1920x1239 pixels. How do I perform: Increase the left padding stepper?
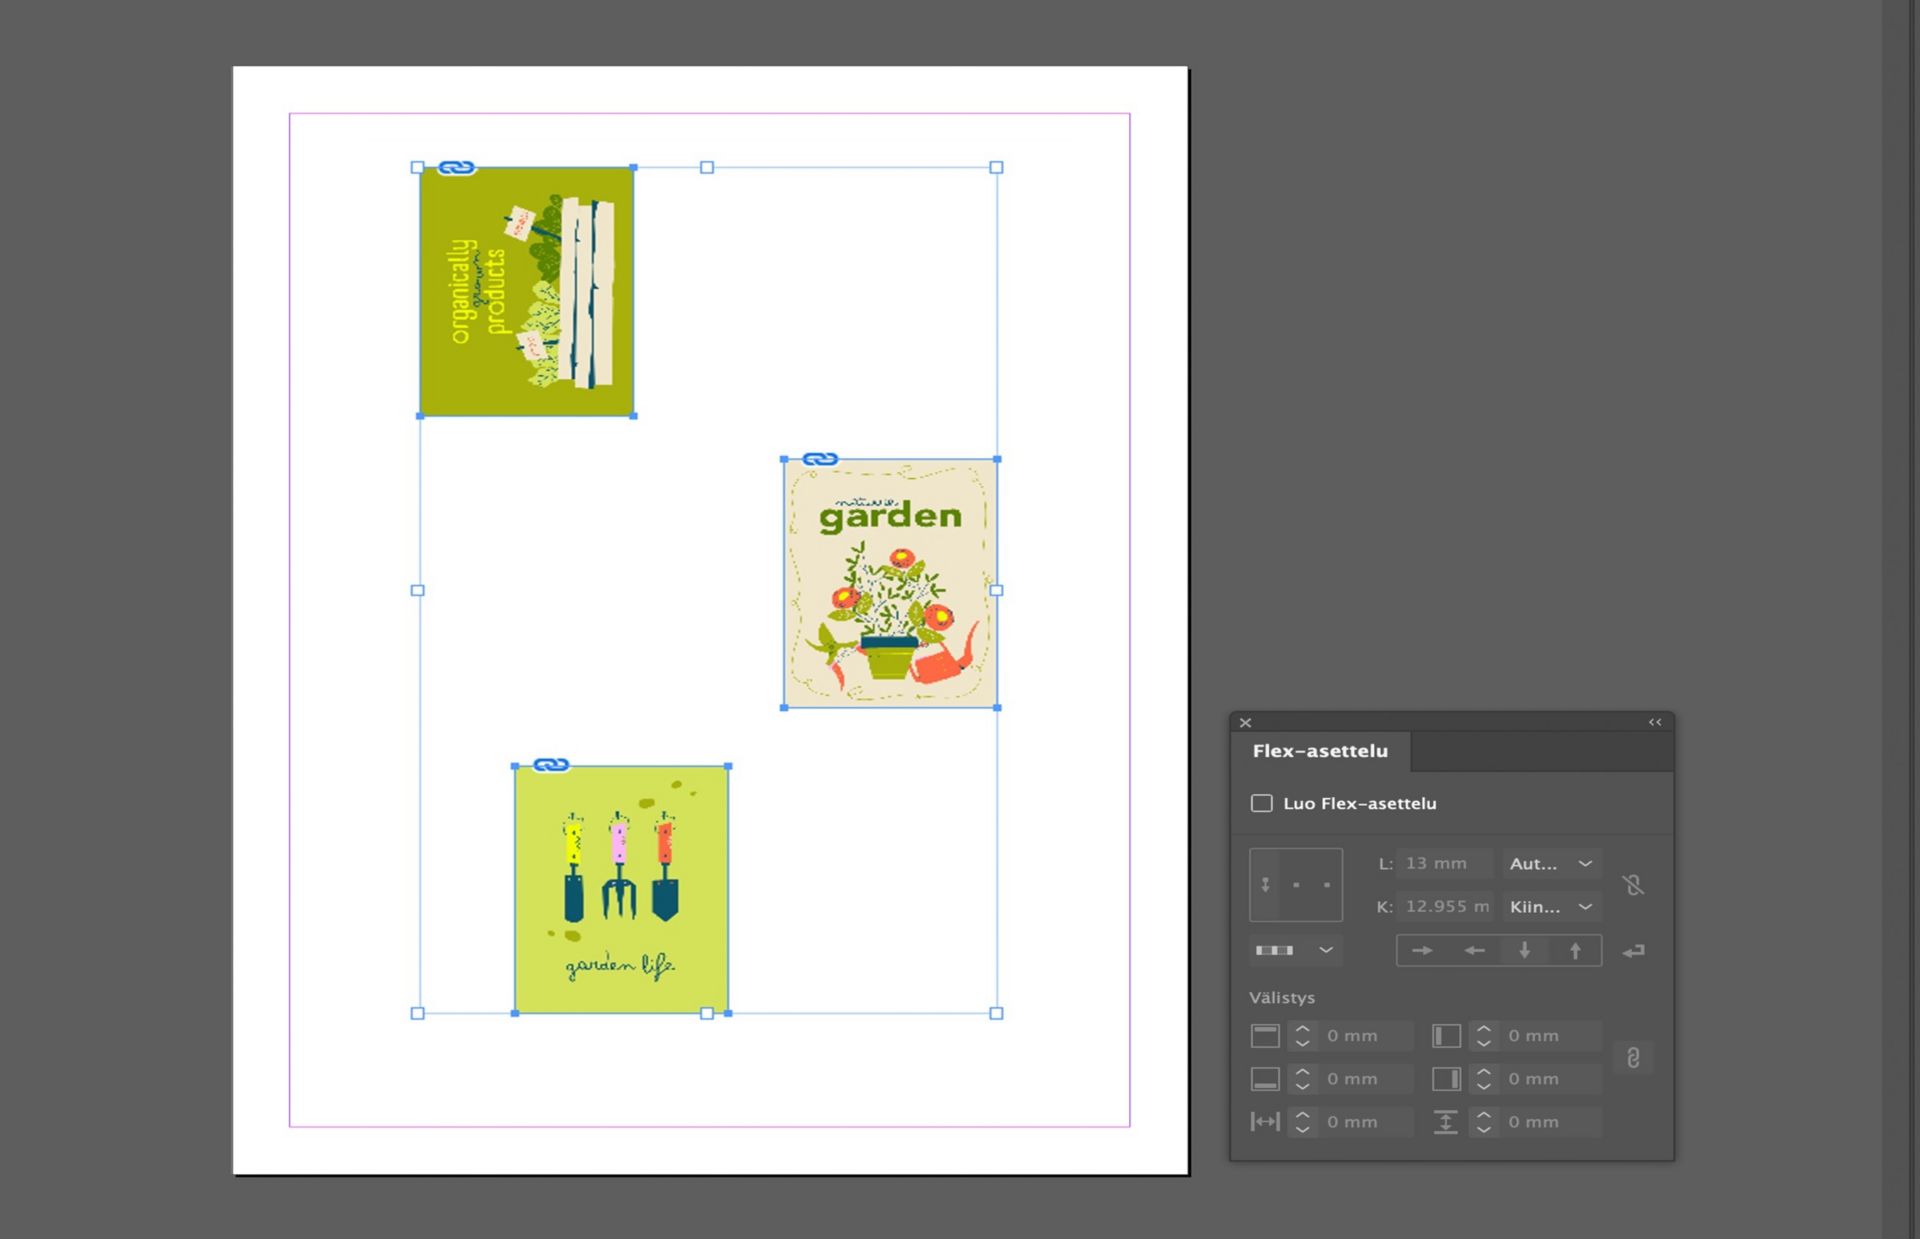click(x=1484, y=1029)
